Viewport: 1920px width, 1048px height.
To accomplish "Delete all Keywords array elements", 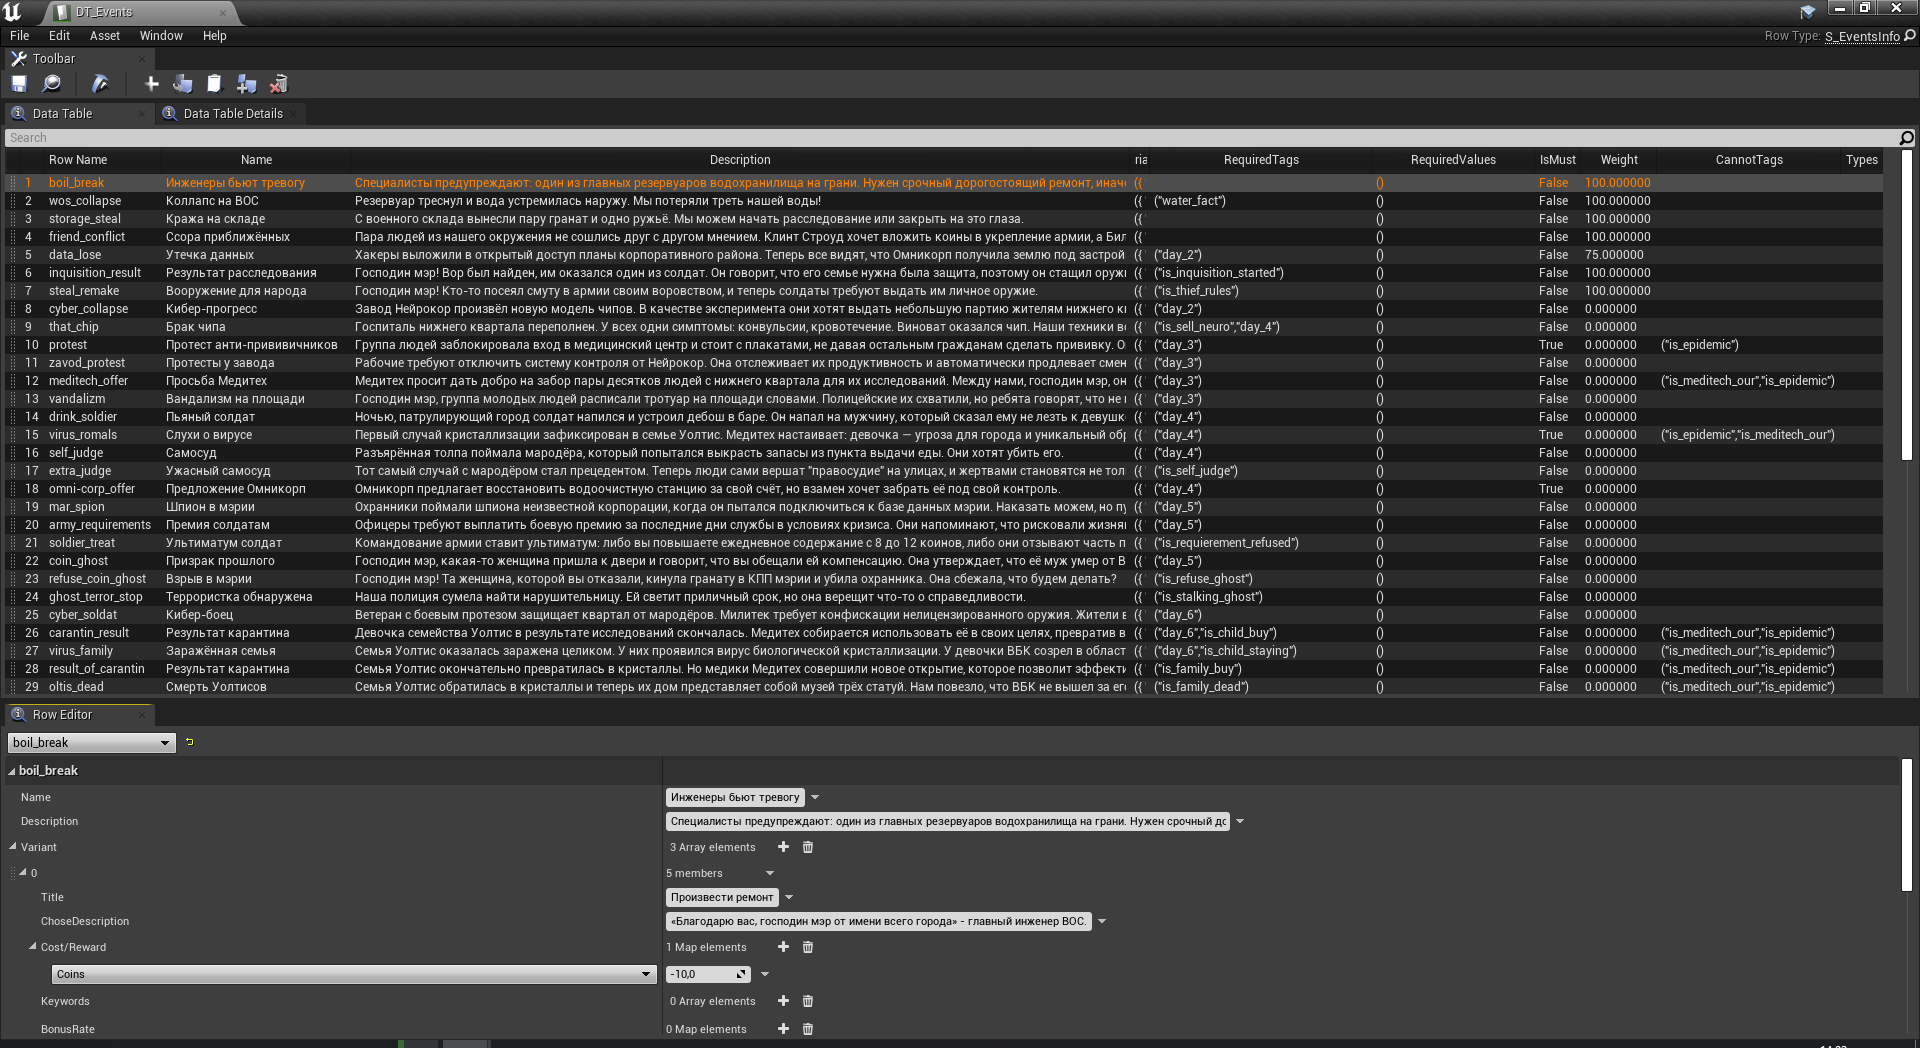I will 808,1001.
